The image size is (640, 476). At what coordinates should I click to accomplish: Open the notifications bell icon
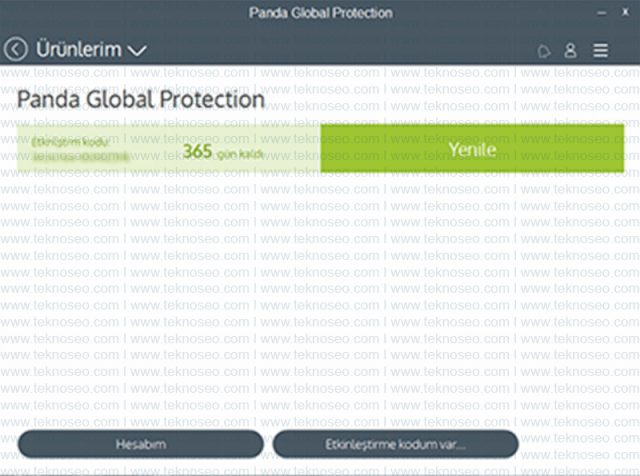(x=543, y=51)
